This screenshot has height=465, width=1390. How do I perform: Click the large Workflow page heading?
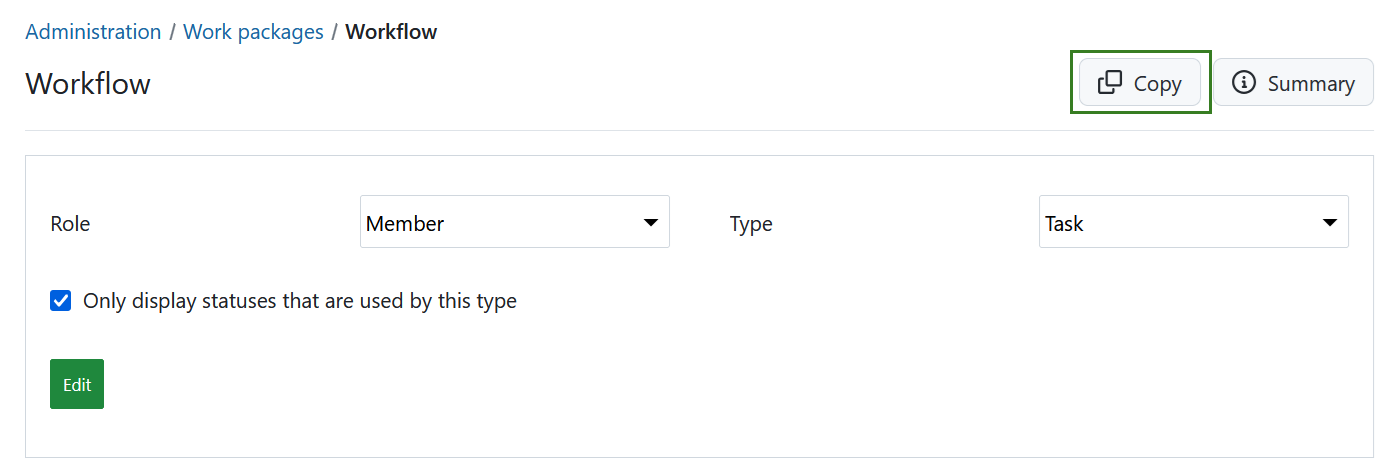[x=88, y=83]
